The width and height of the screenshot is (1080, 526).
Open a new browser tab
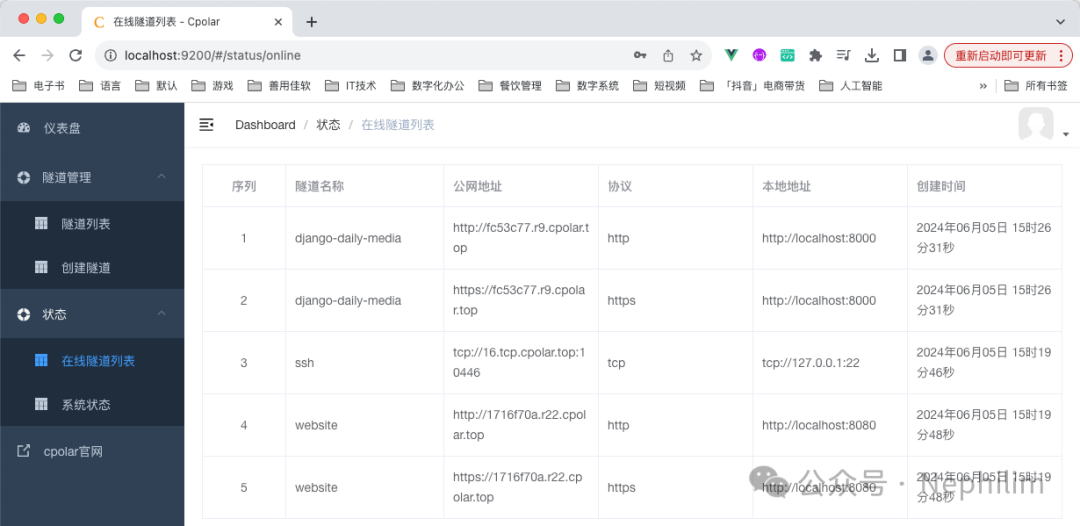pyautogui.click(x=311, y=22)
